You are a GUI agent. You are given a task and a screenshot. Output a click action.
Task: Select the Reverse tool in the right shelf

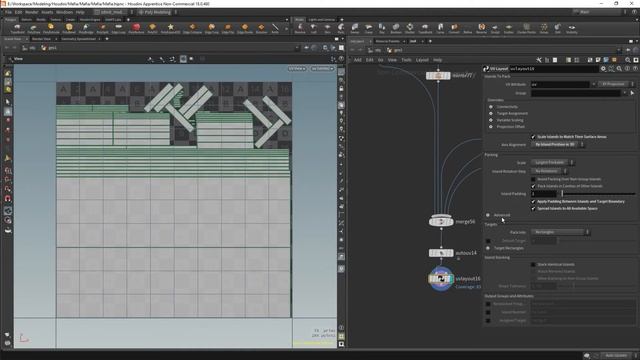(481, 29)
